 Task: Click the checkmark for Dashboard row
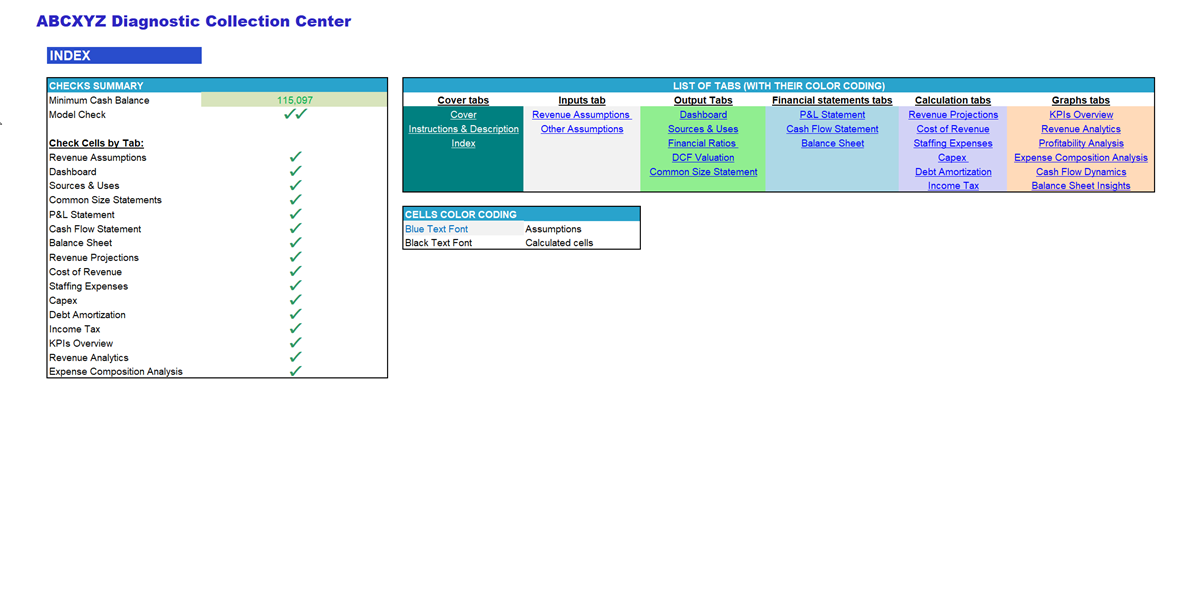(x=295, y=172)
